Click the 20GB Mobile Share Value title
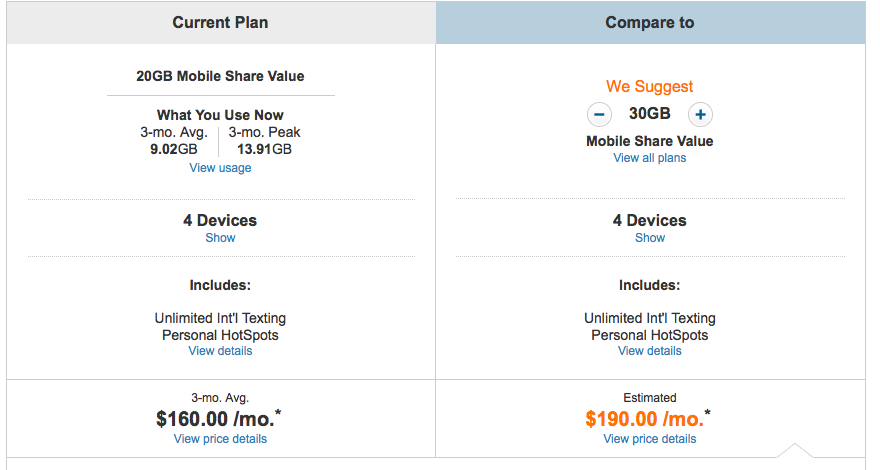 coord(220,76)
